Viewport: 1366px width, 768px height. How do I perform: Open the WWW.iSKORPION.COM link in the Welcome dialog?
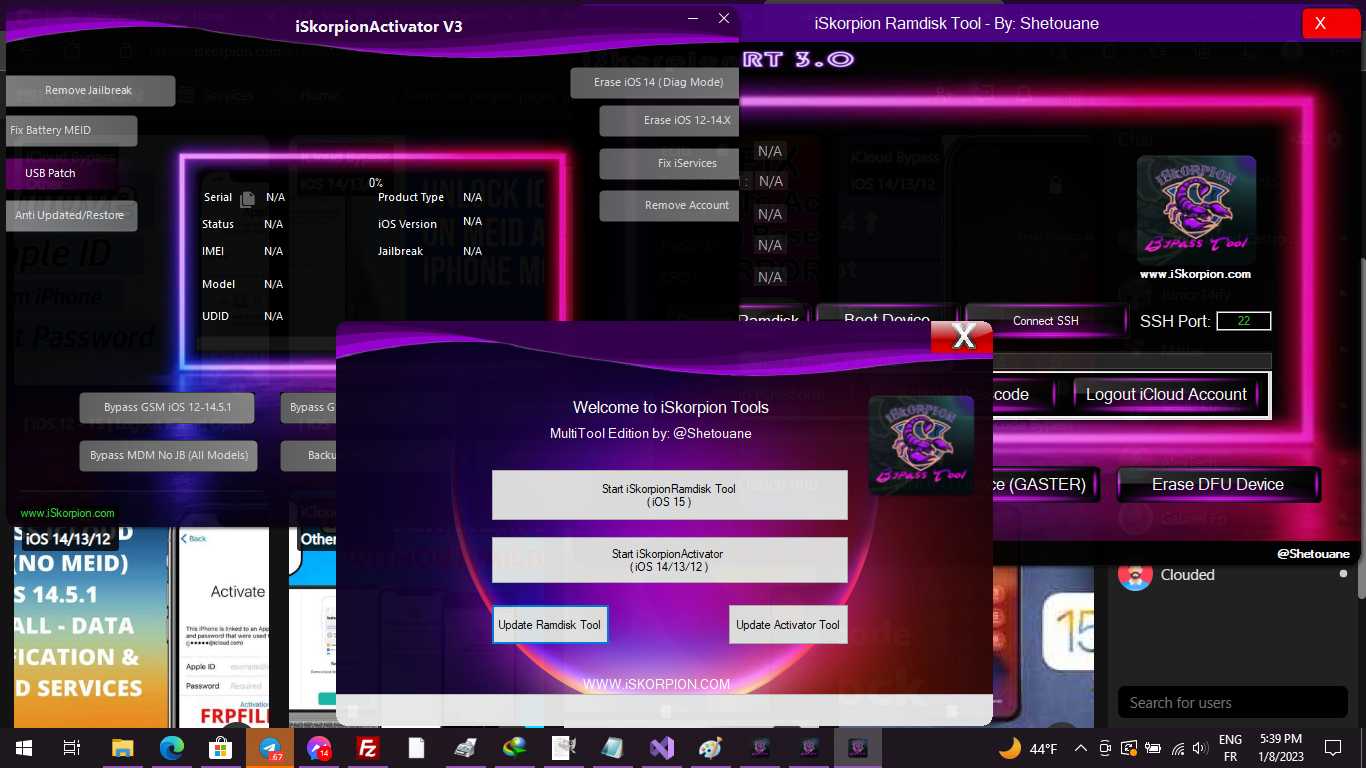click(x=656, y=684)
